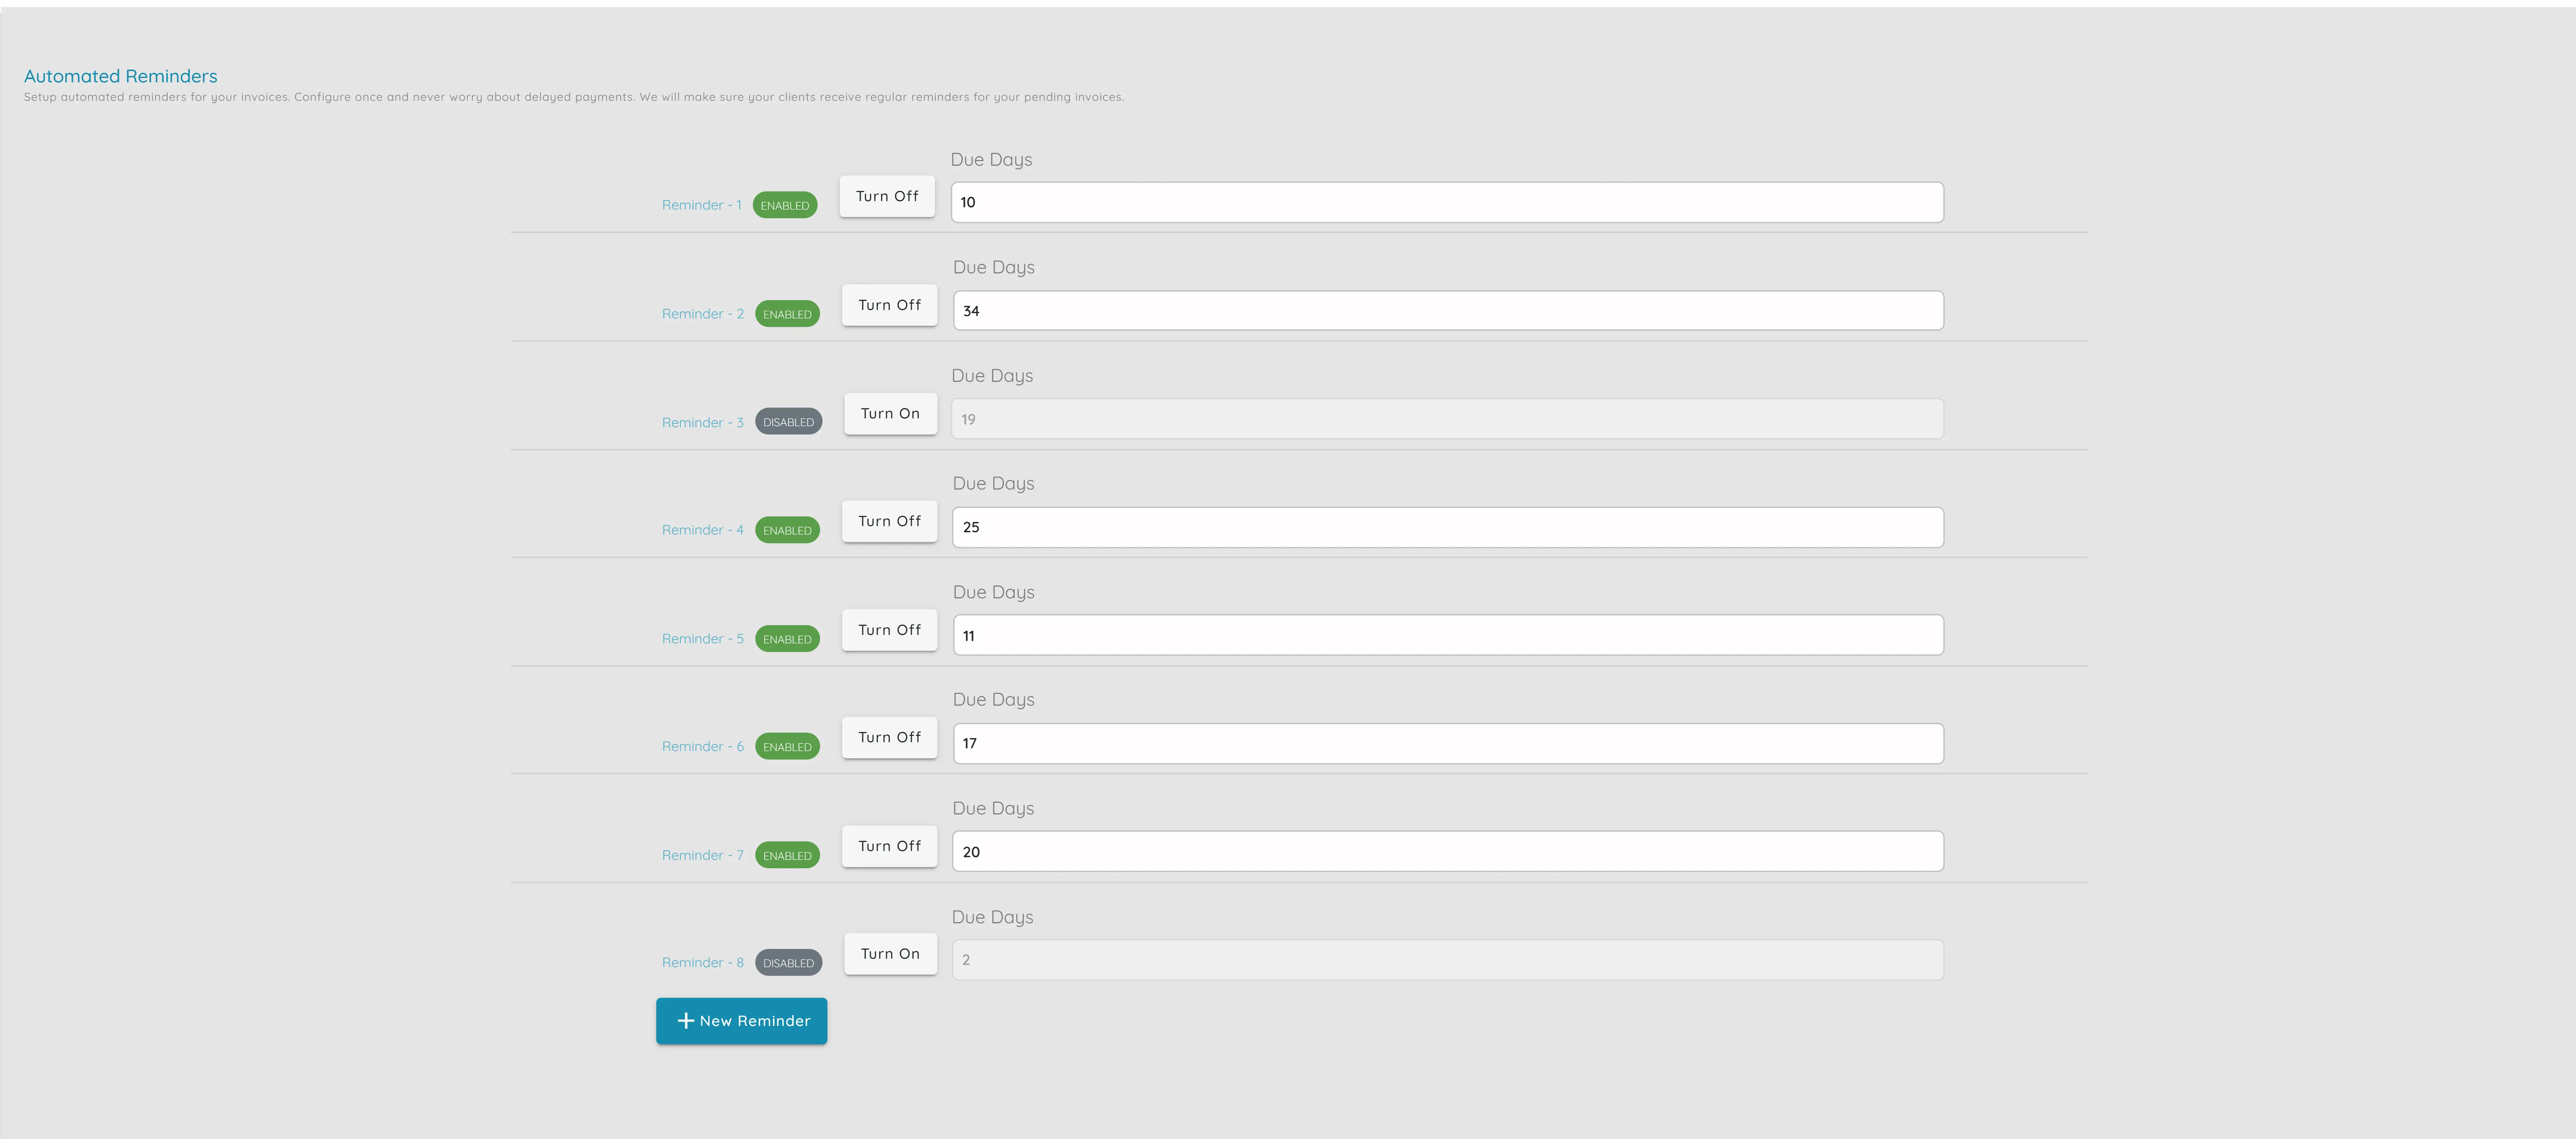Turn off Reminder - 4
The image size is (2576, 1139).
888,521
